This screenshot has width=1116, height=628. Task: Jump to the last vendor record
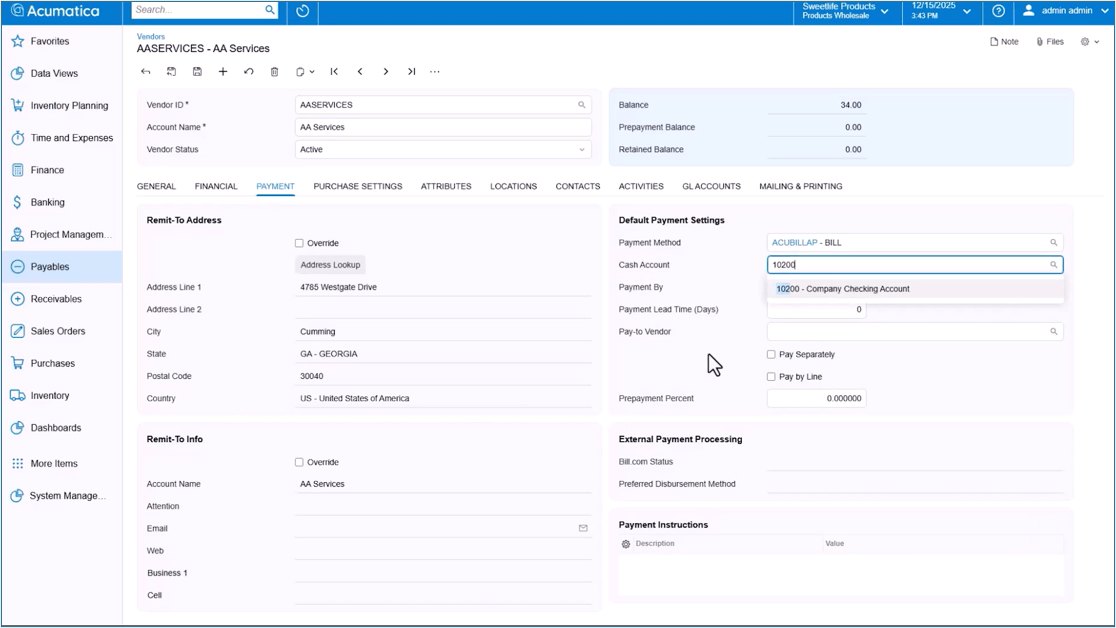pyautogui.click(x=410, y=71)
